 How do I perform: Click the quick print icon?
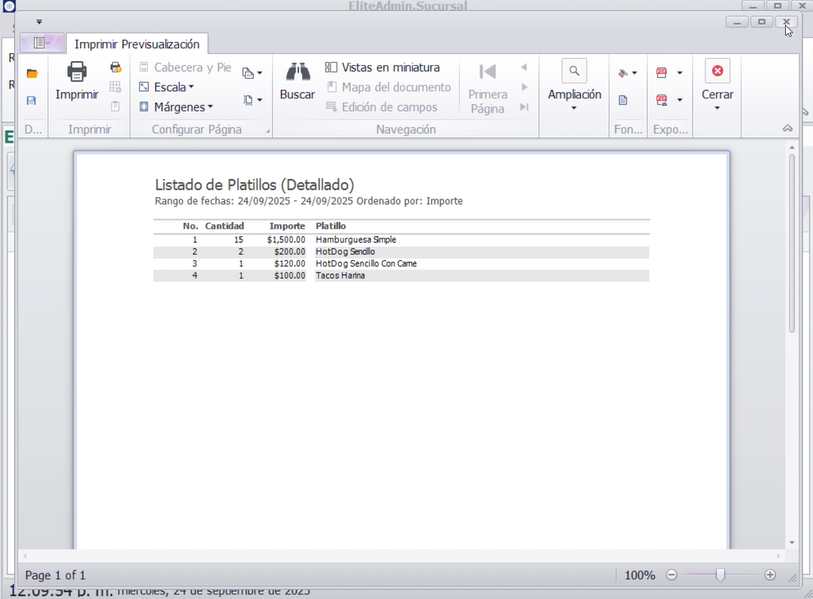115,68
